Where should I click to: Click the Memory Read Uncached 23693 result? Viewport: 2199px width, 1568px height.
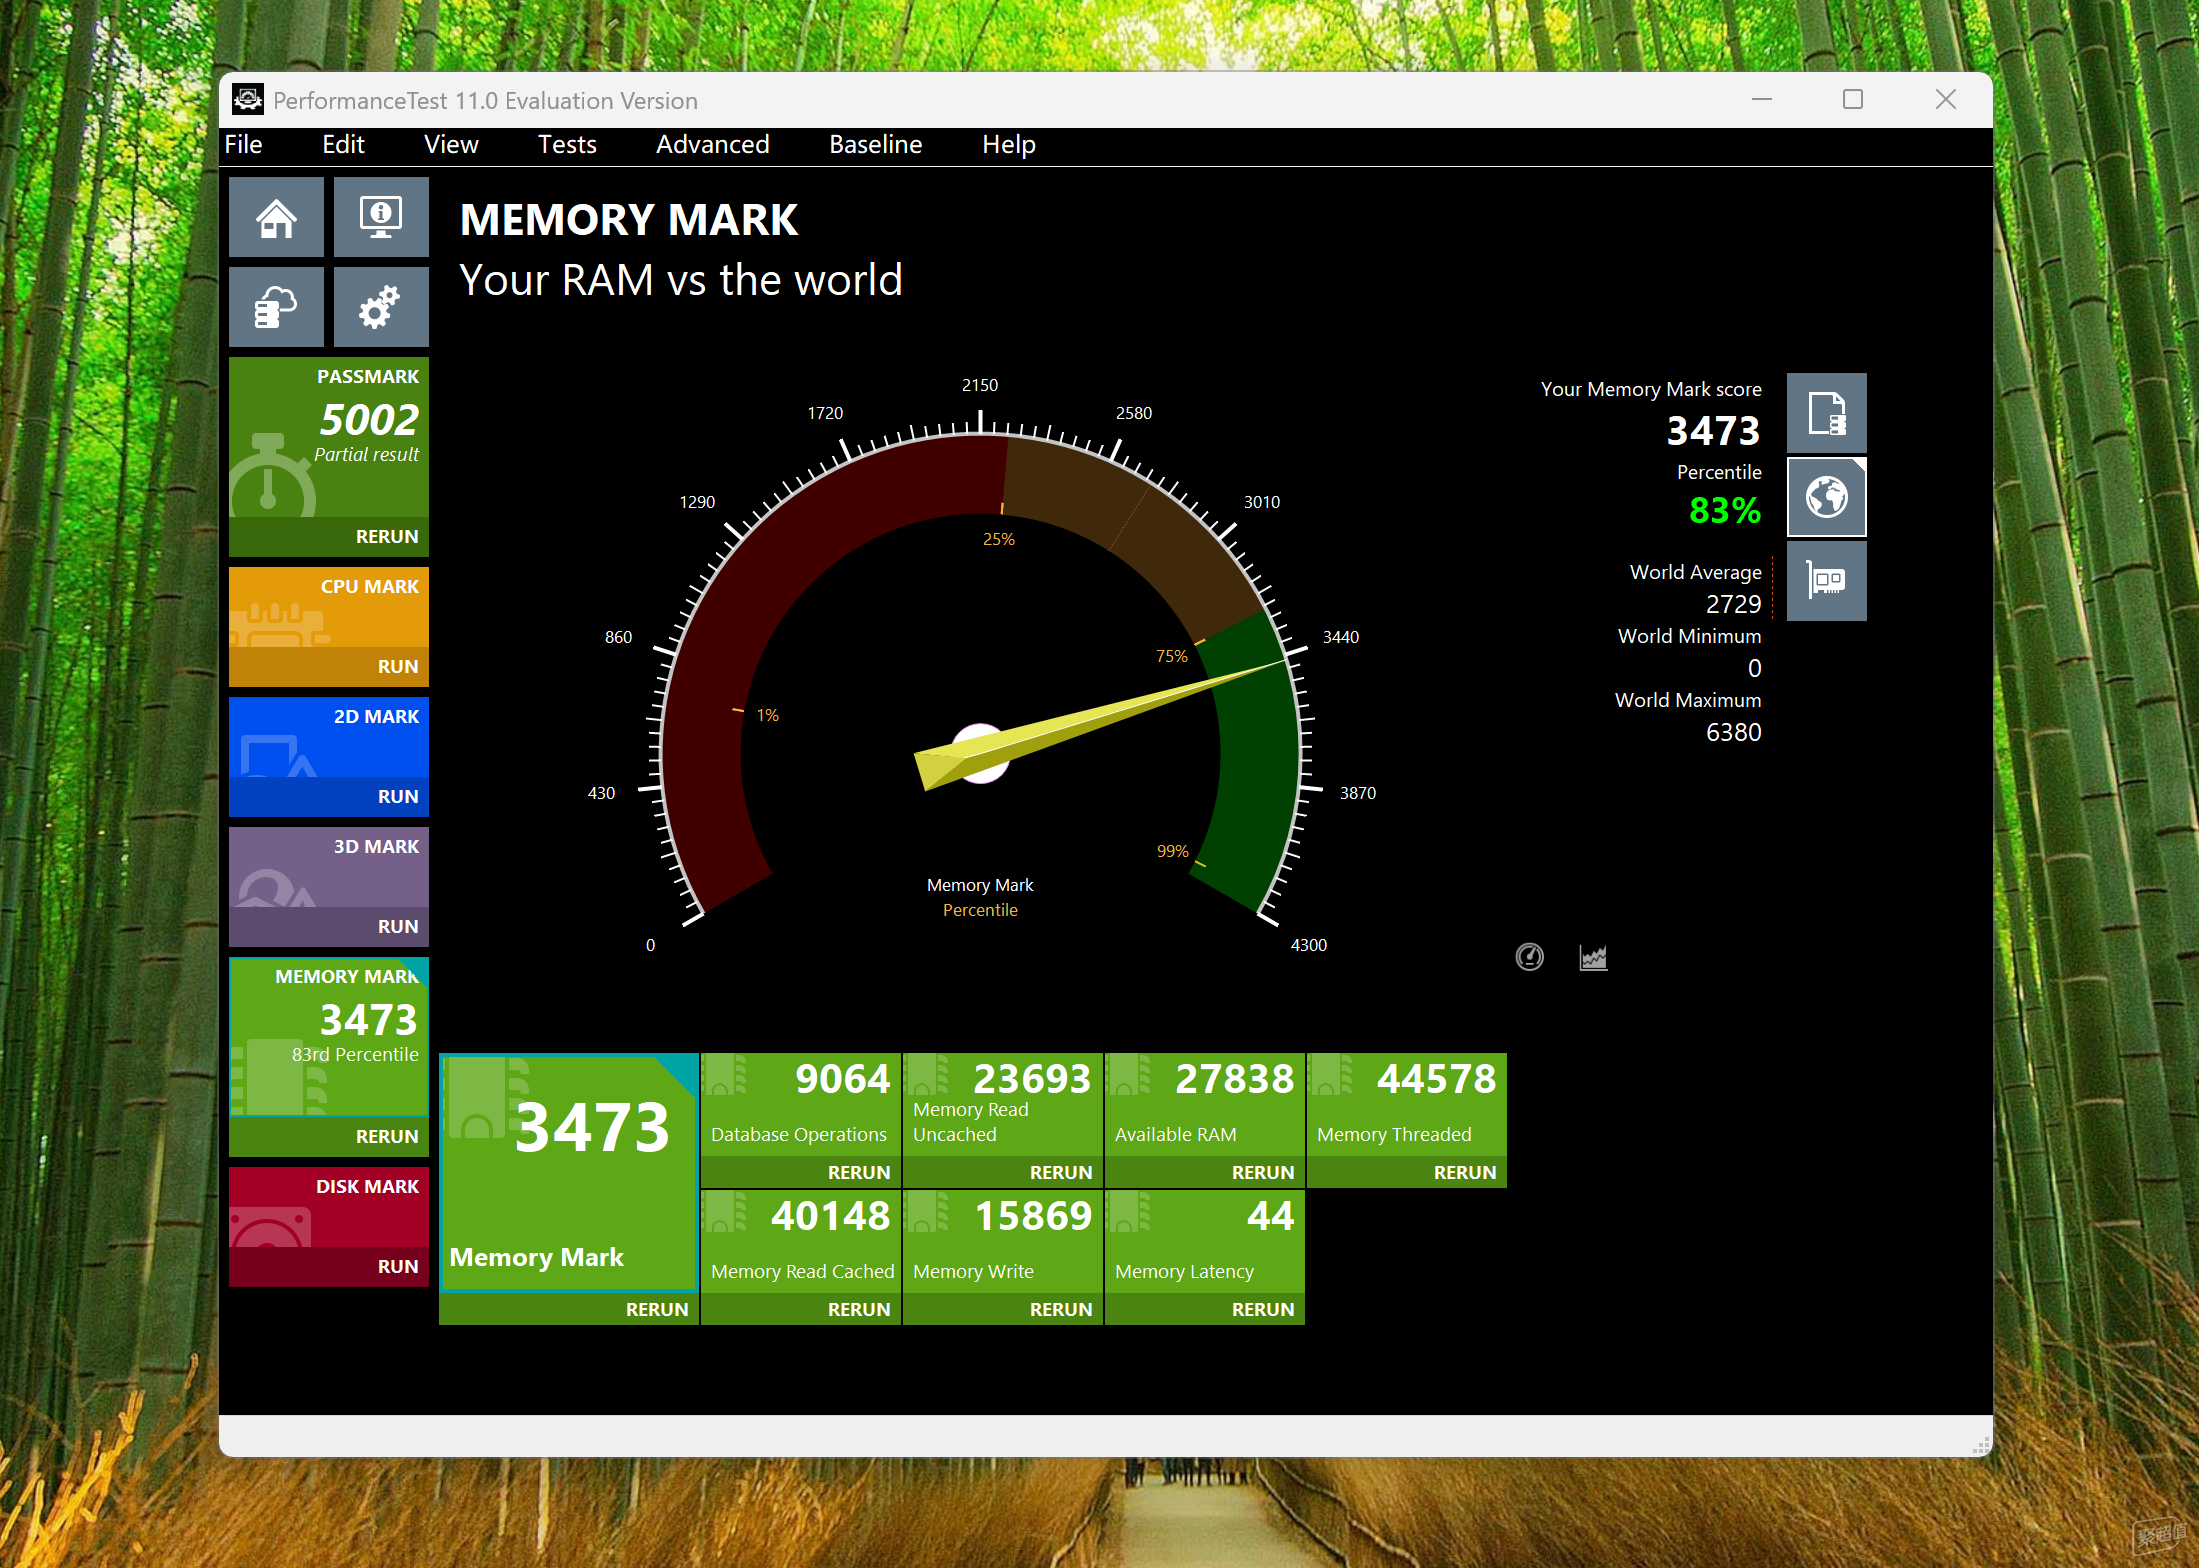coord(1003,1104)
